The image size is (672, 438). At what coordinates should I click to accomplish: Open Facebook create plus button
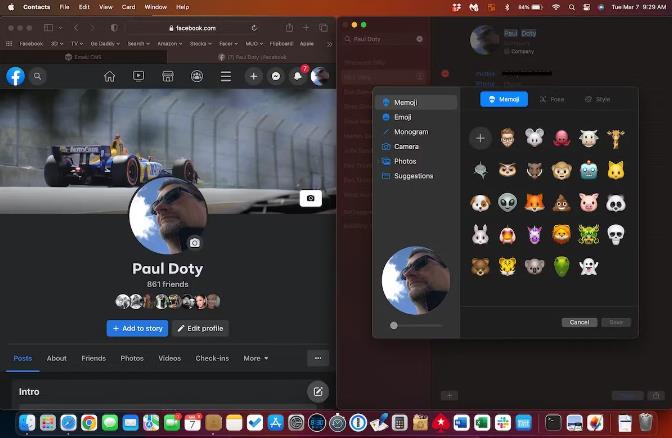(254, 76)
